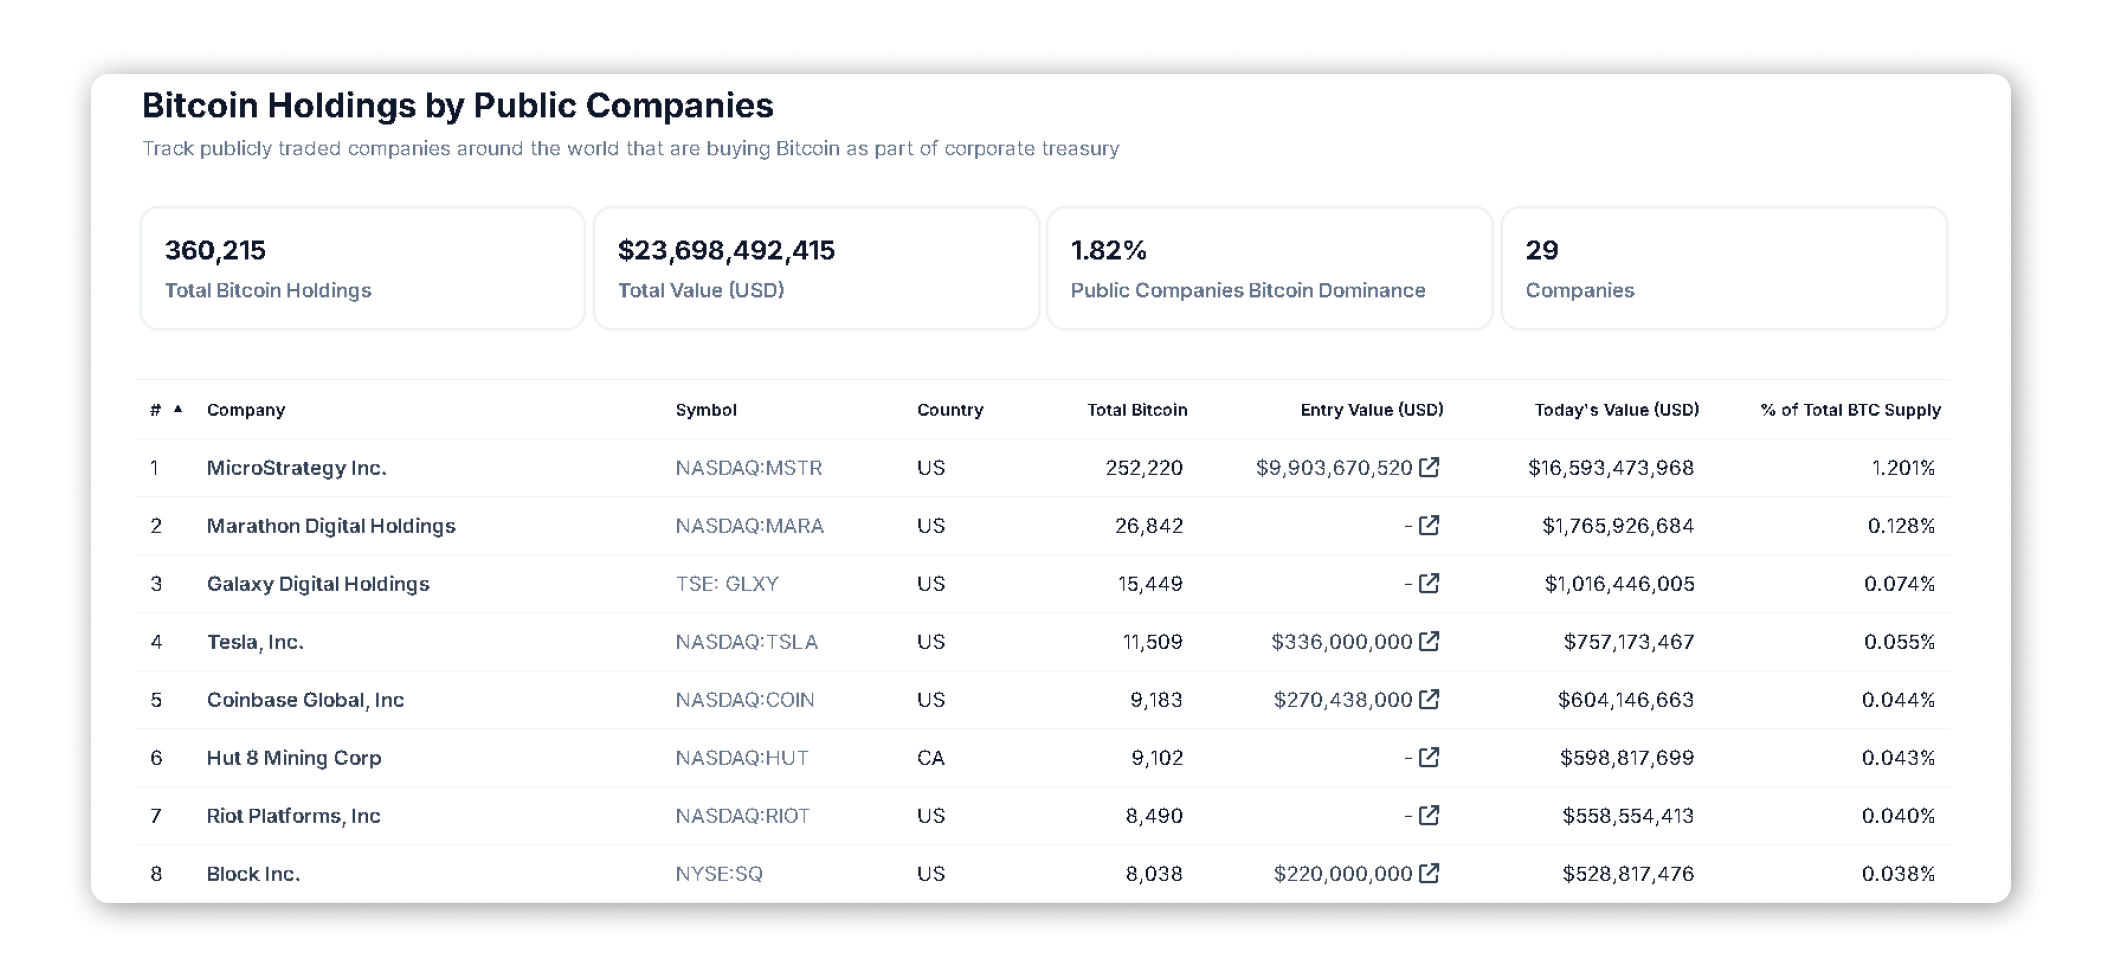Image resolution: width=2101 pixels, height=977 pixels.
Task: Toggle sort arrow beside the # column
Action: tap(178, 409)
